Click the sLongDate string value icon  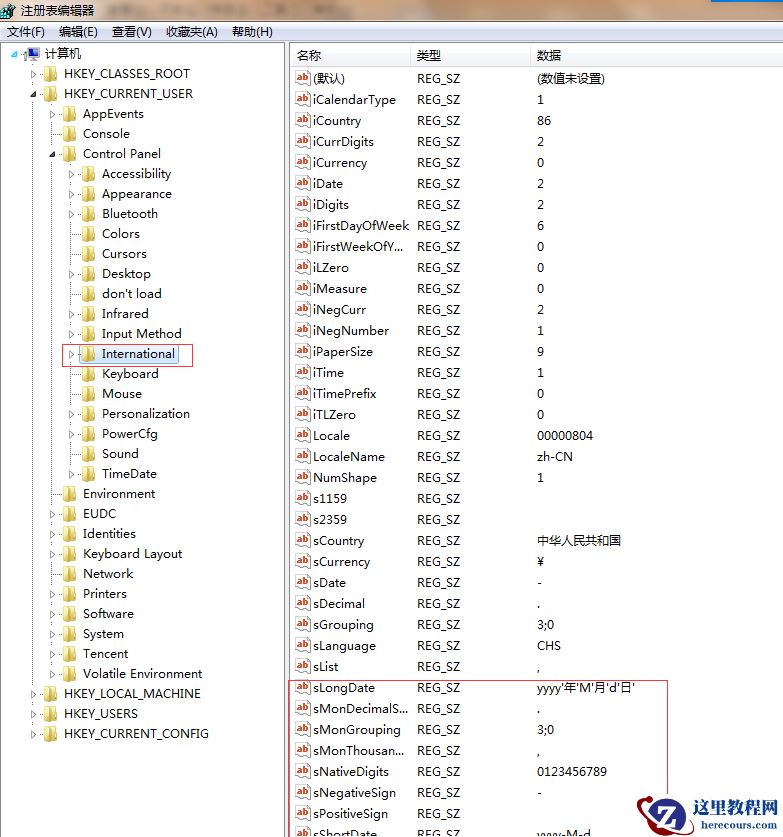(303, 688)
